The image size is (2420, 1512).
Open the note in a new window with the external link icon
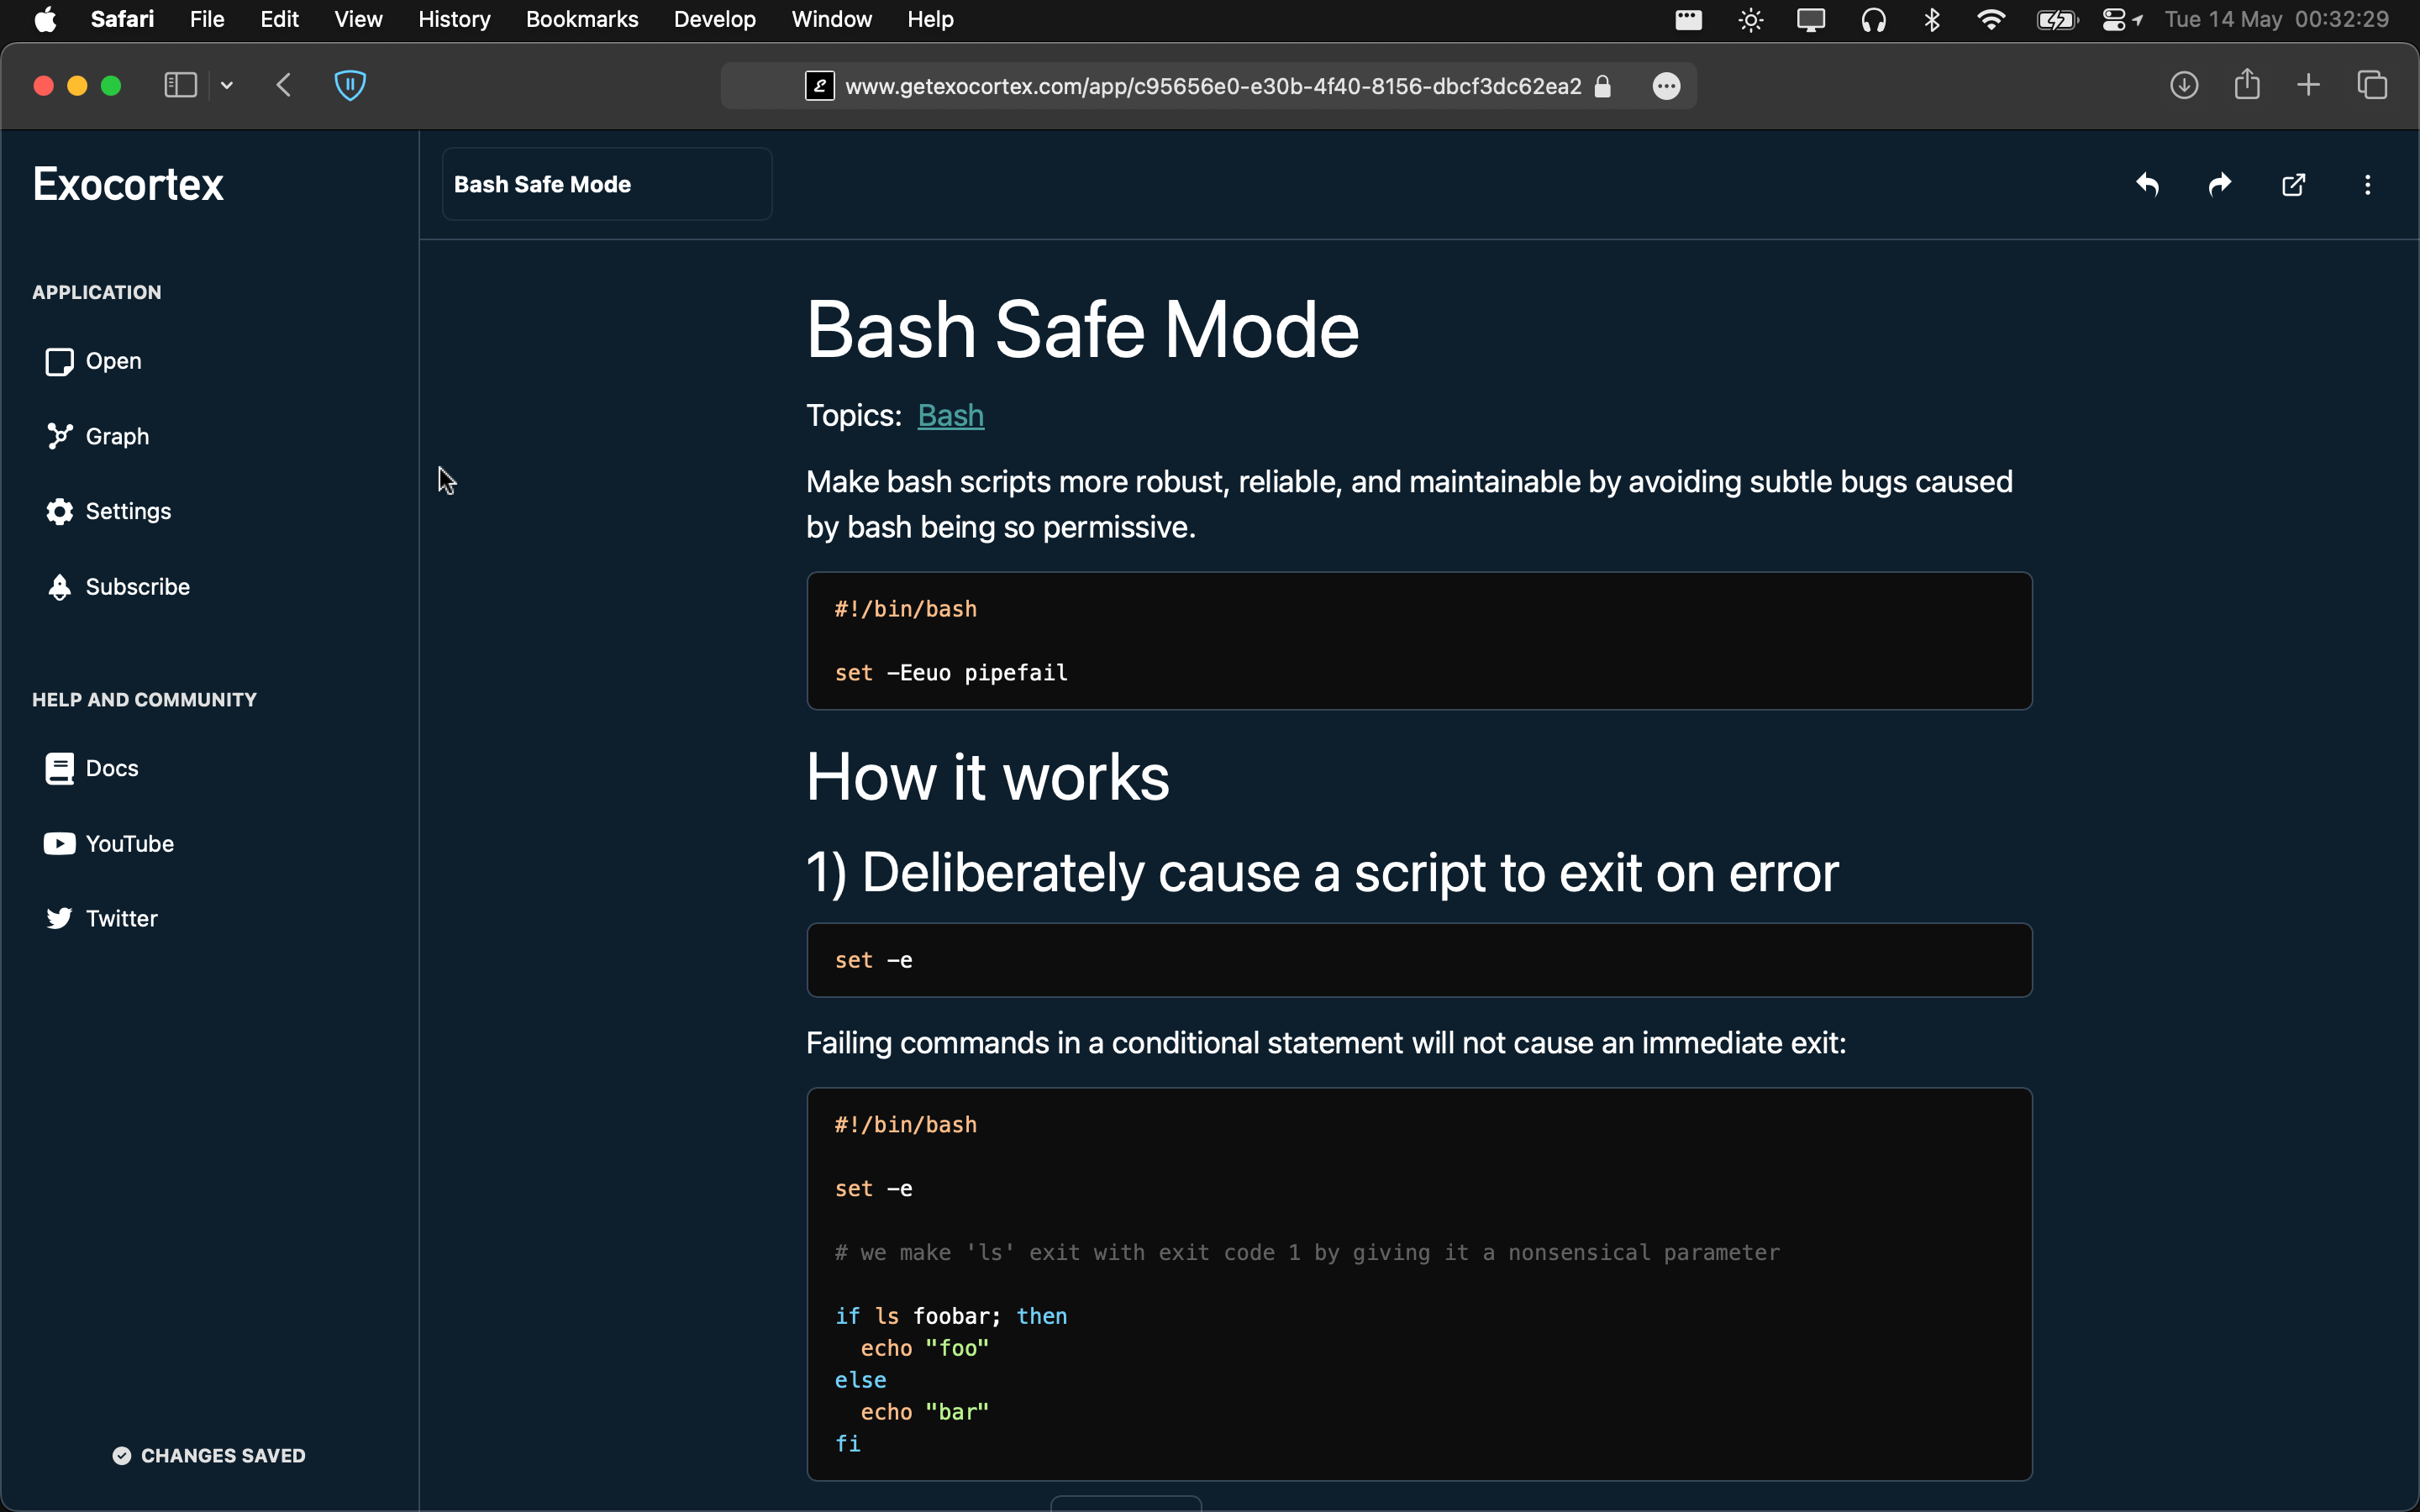pos(2294,185)
